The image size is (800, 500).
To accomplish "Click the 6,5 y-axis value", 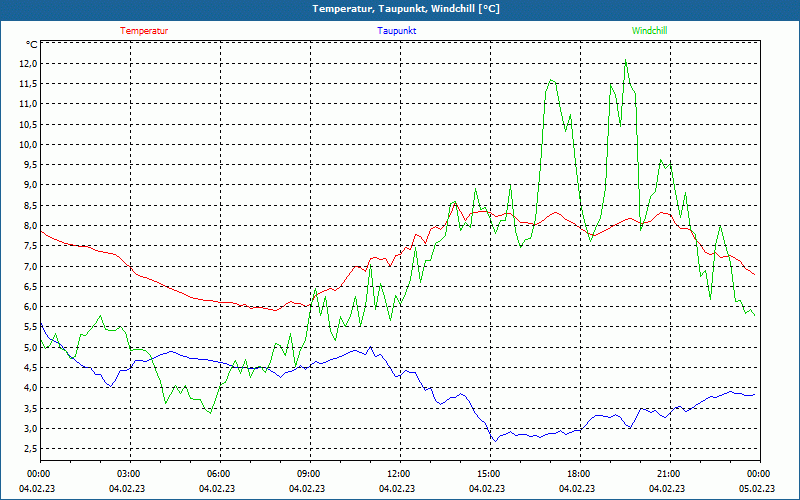I will (30, 287).
